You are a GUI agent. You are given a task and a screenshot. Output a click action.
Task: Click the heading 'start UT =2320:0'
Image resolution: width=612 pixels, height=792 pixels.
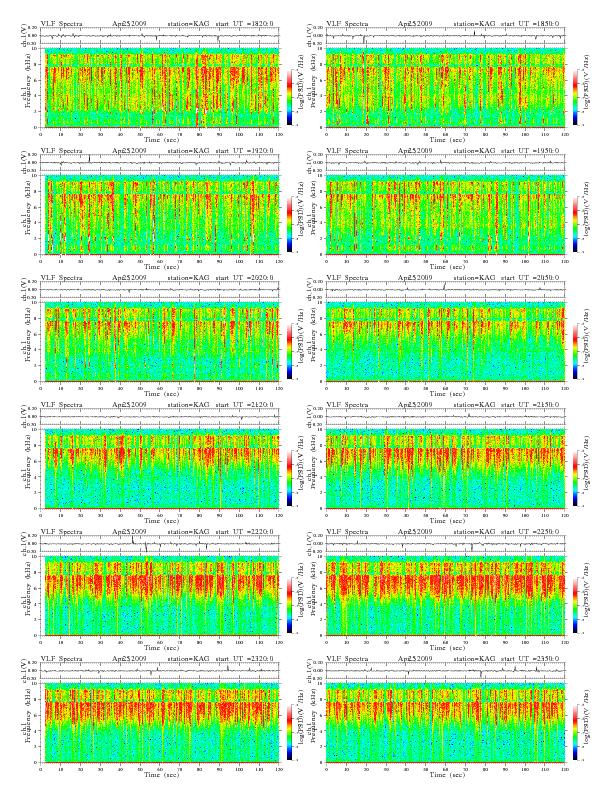pyautogui.click(x=244, y=659)
